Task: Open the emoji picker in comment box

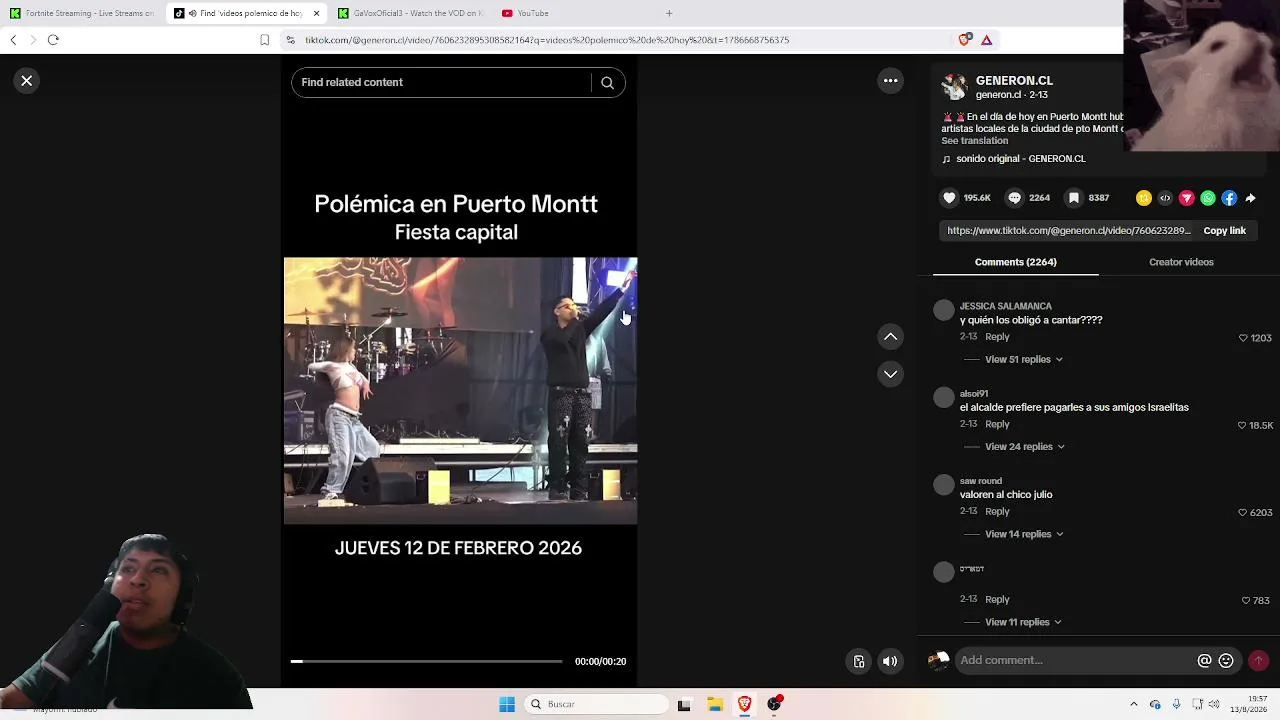Action: coord(1226,660)
